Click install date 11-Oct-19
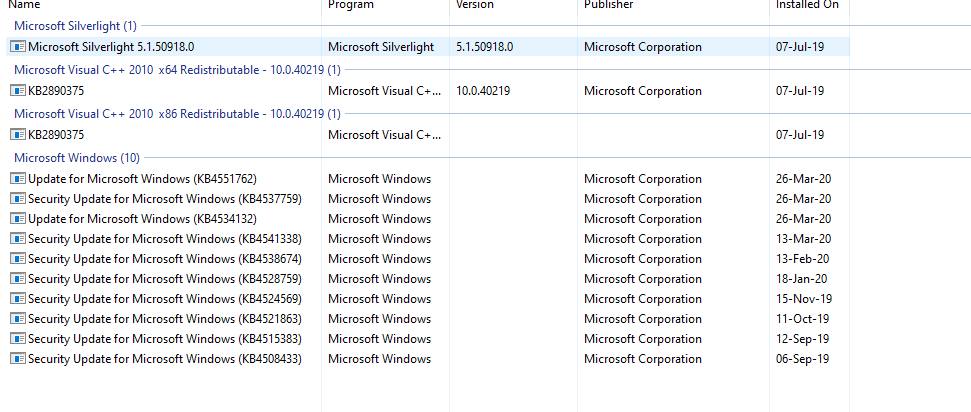Viewport: 971px width, 412px height. coord(802,318)
